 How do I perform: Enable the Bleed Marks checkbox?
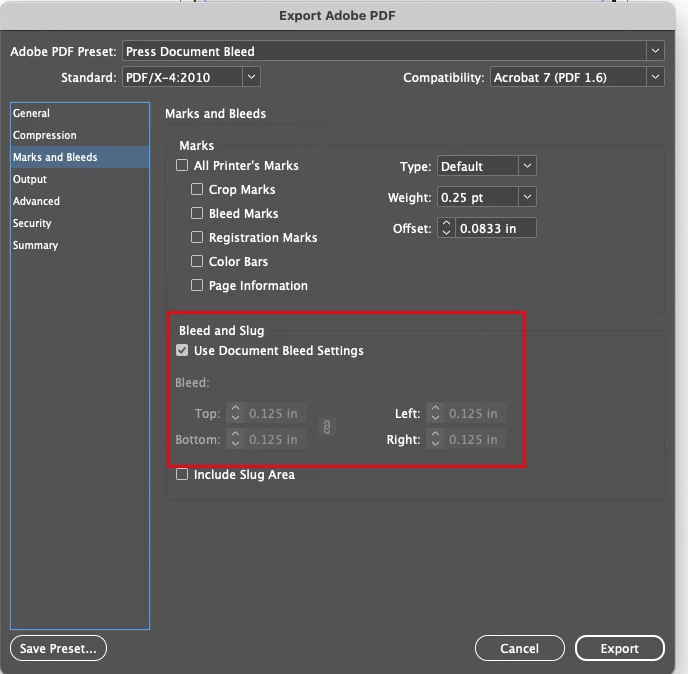point(197,213)
